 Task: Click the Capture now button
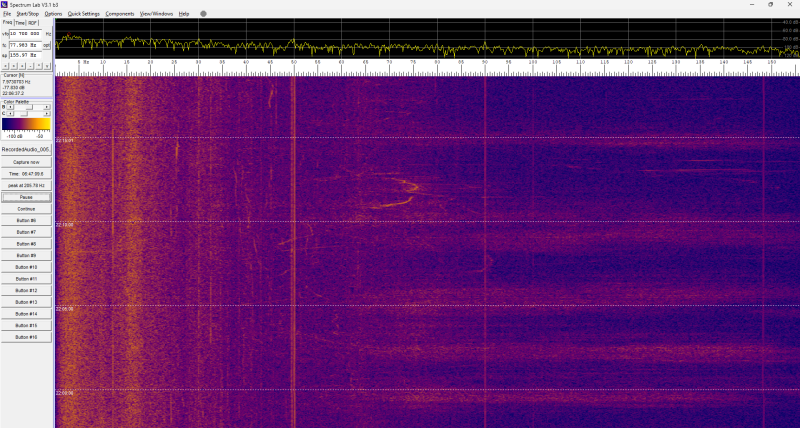[26, 162]
